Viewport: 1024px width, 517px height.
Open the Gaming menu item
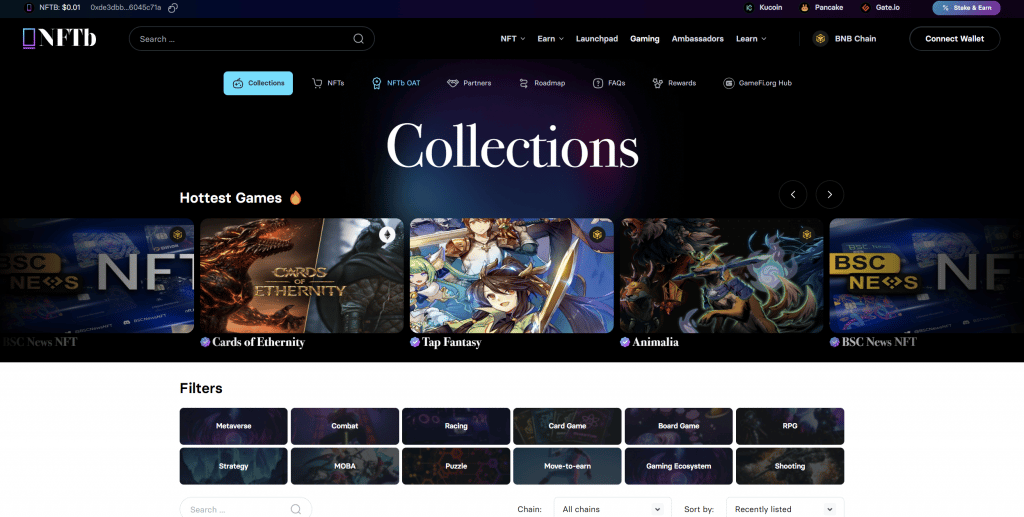tap(645, 39)
